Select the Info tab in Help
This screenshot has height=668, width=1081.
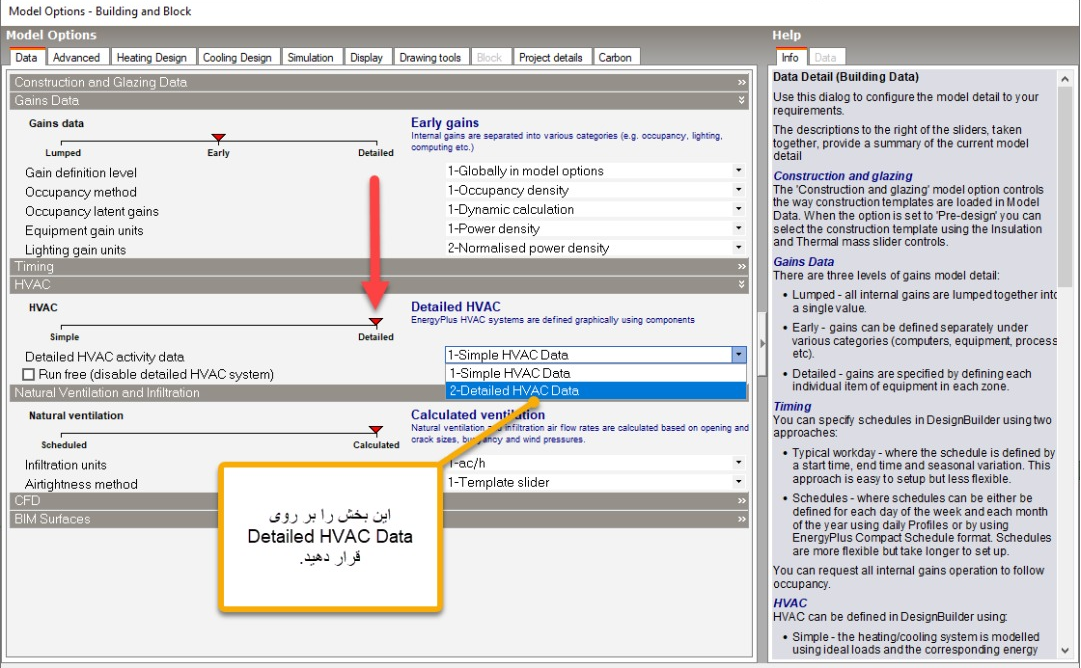click(790, 57)
